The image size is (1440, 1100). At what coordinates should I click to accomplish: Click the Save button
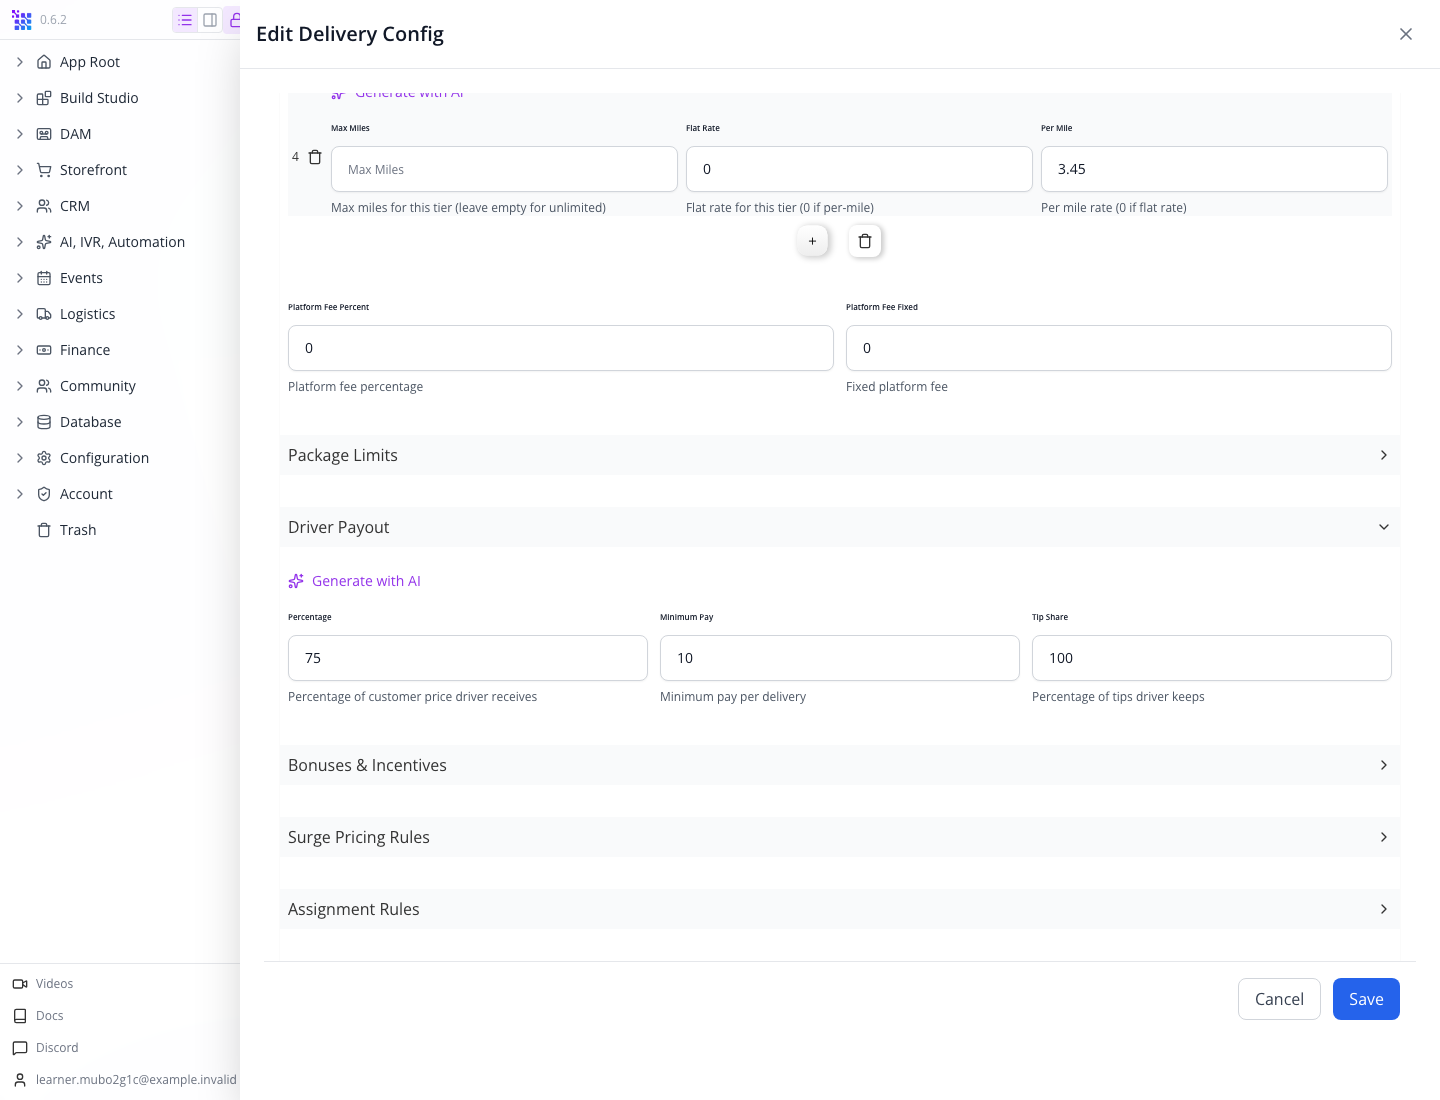(1366, 999)
